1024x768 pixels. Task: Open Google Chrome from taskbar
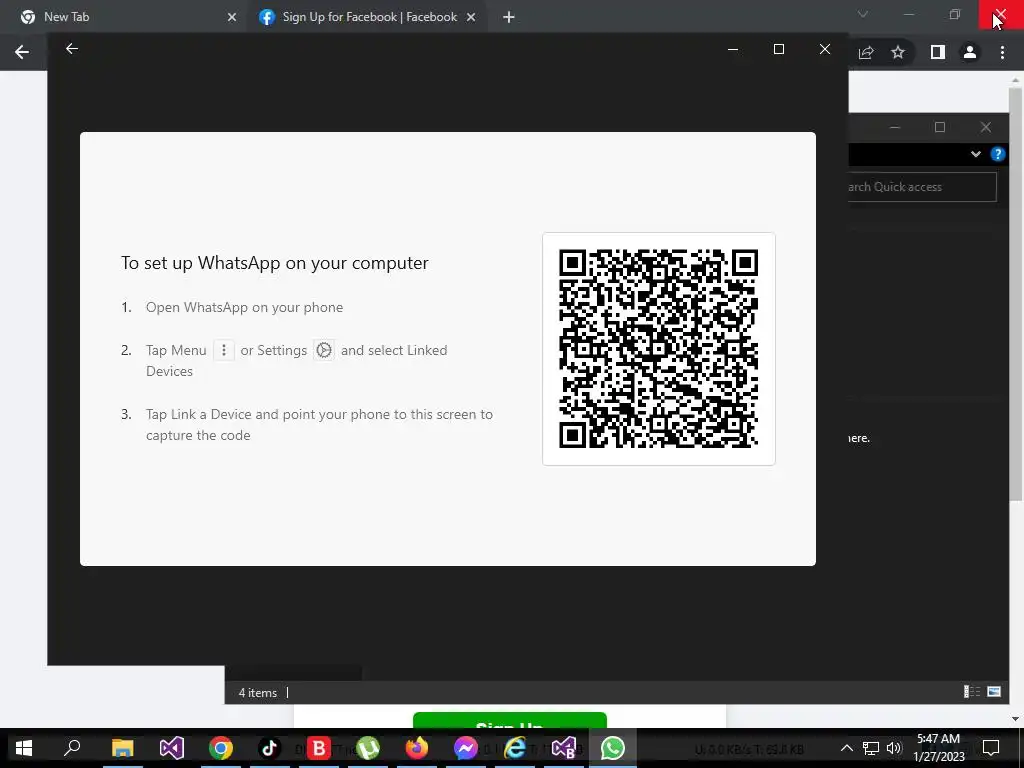pos(221,748)
